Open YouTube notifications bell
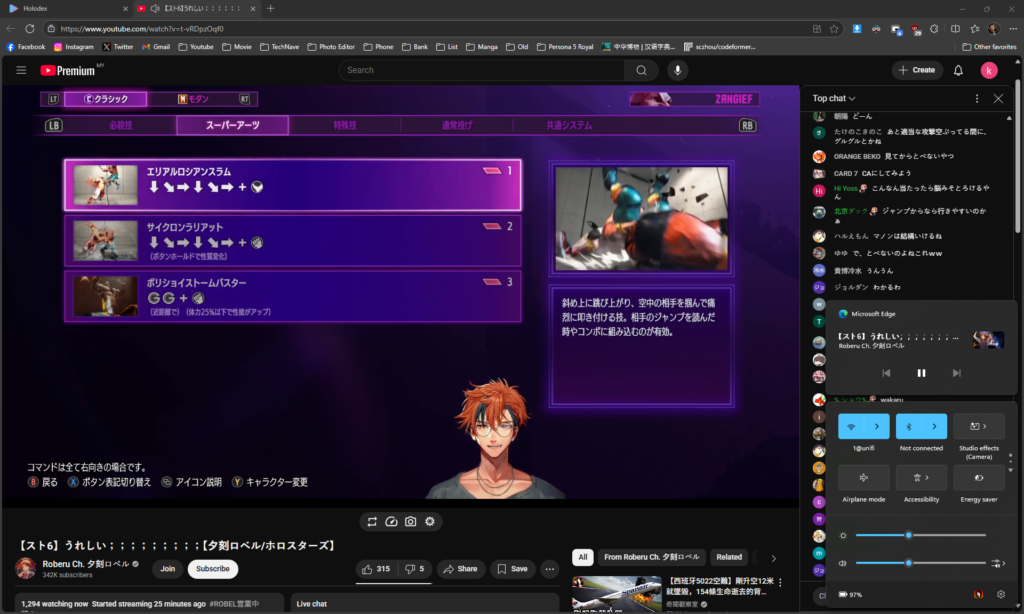Screen dimensions: 1024x614 [958, 71]
